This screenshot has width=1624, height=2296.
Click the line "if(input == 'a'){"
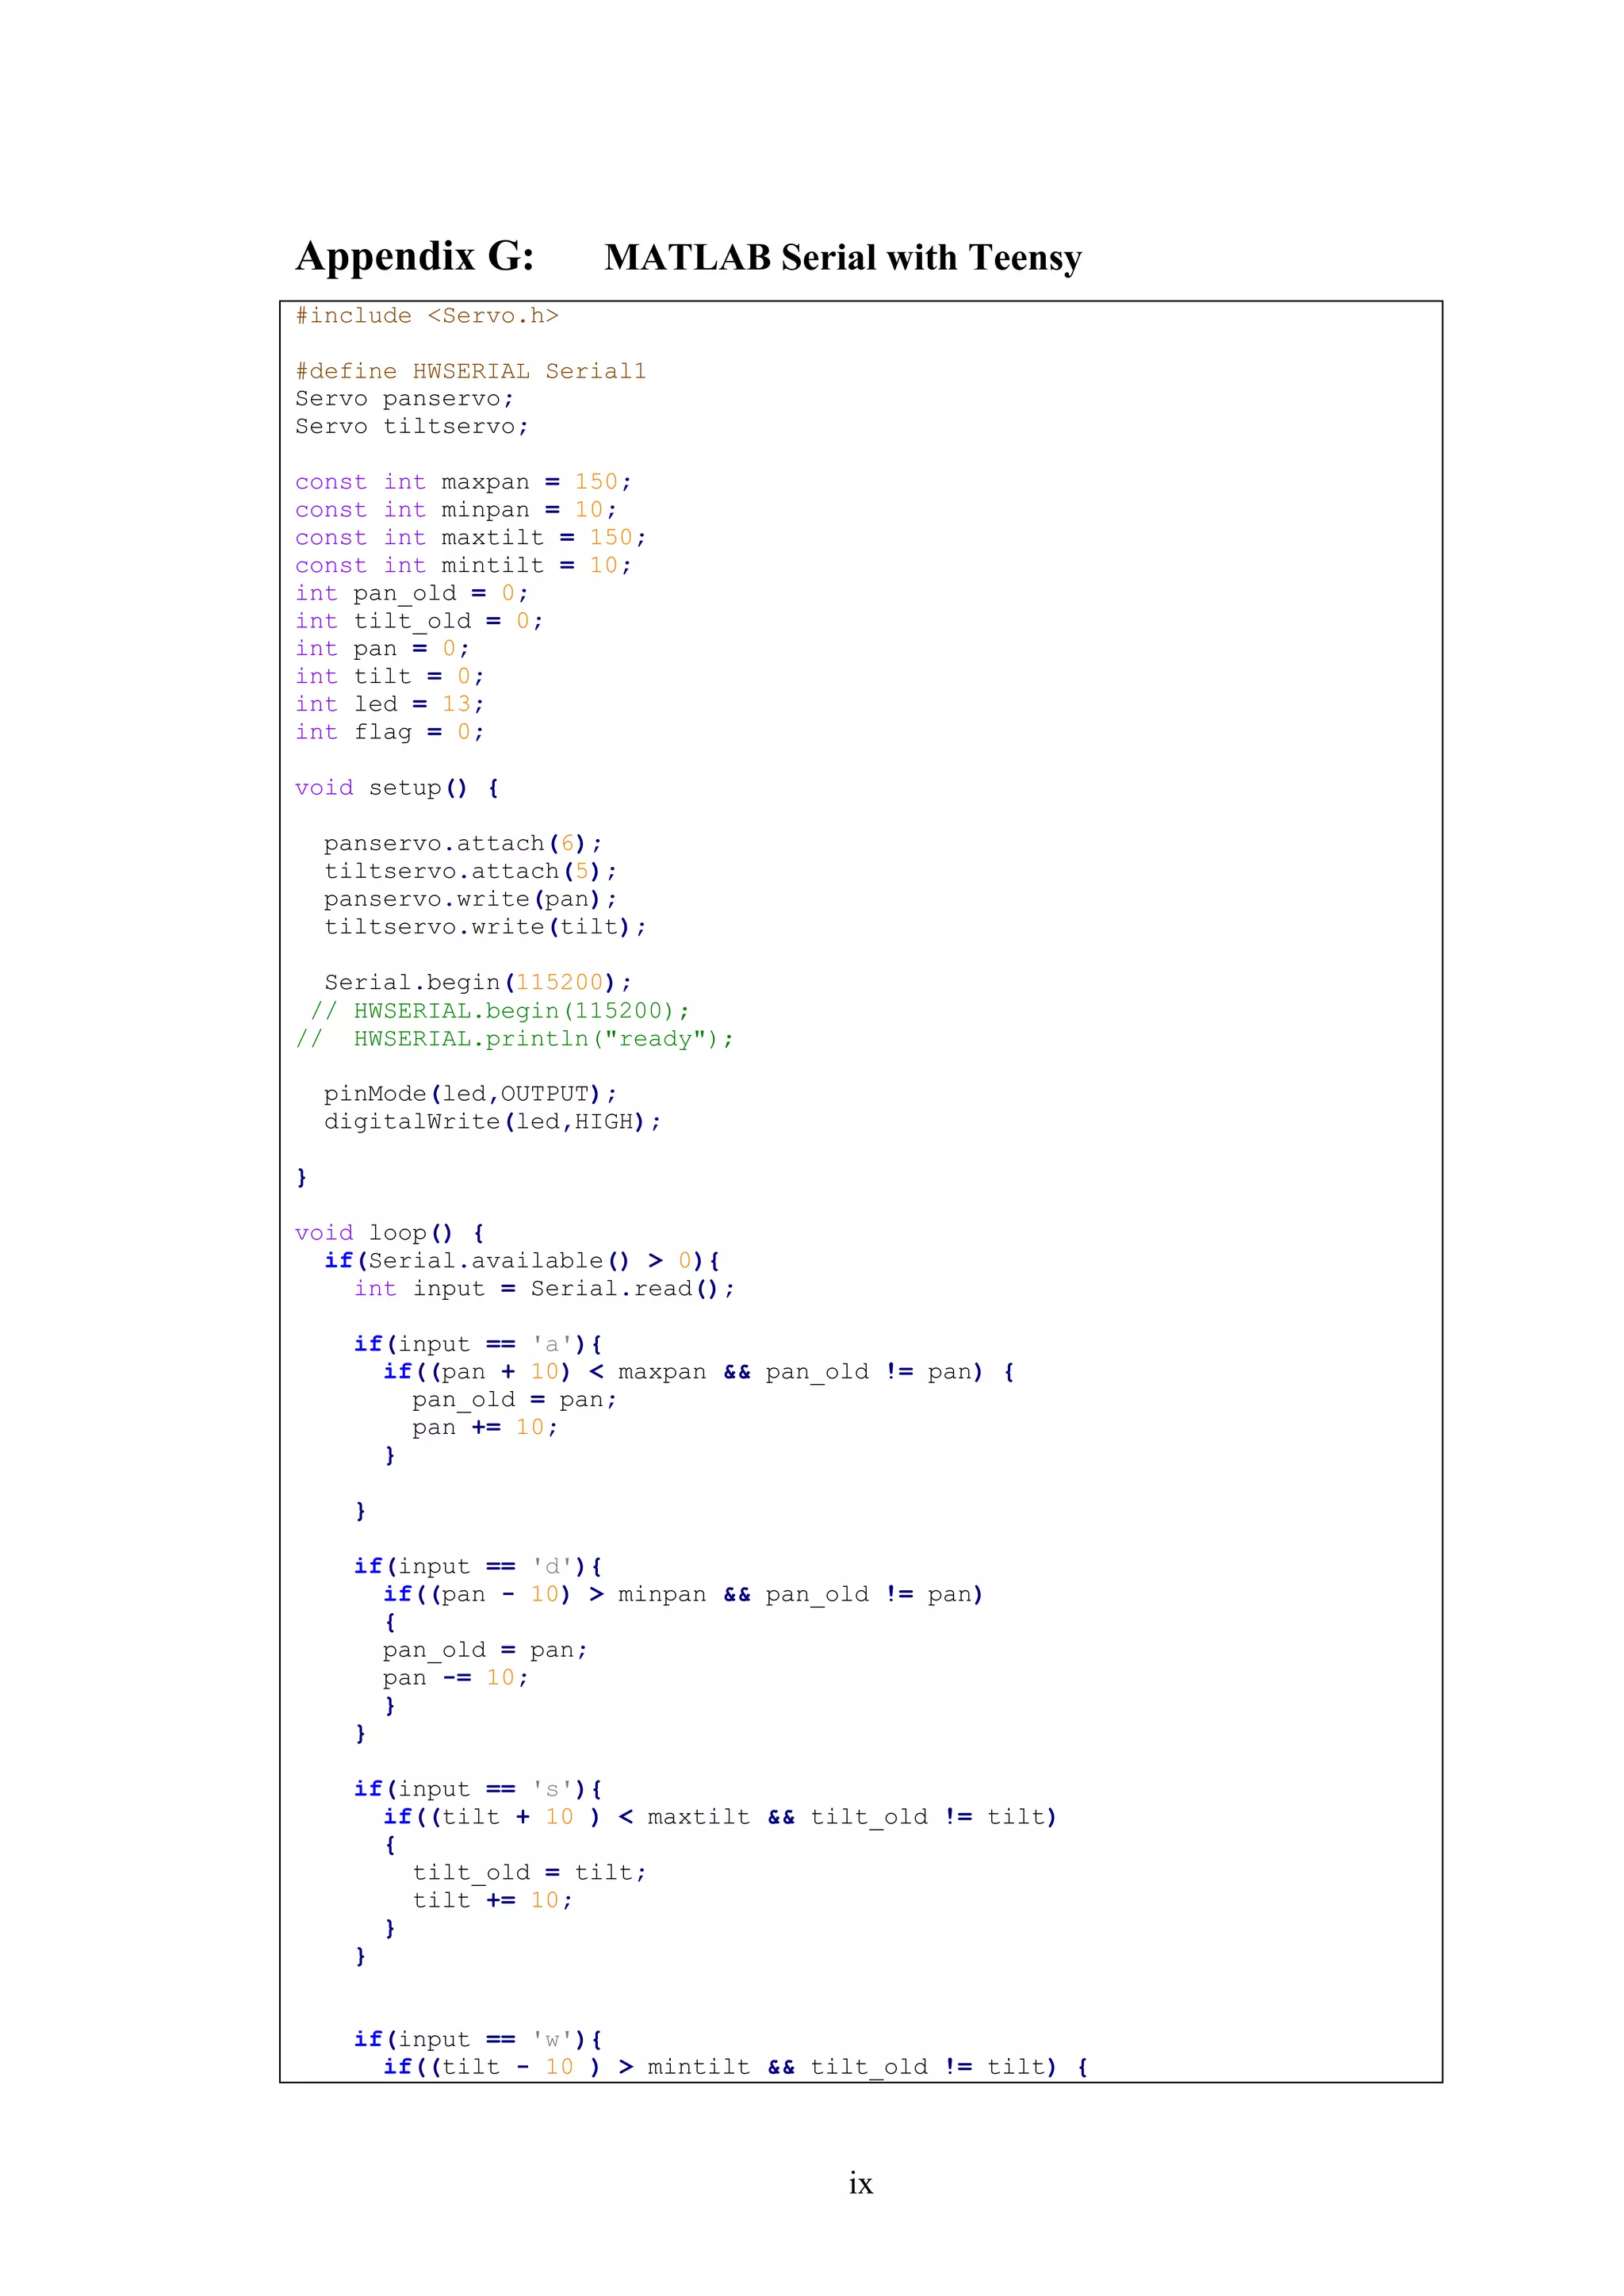point(478,1345)
